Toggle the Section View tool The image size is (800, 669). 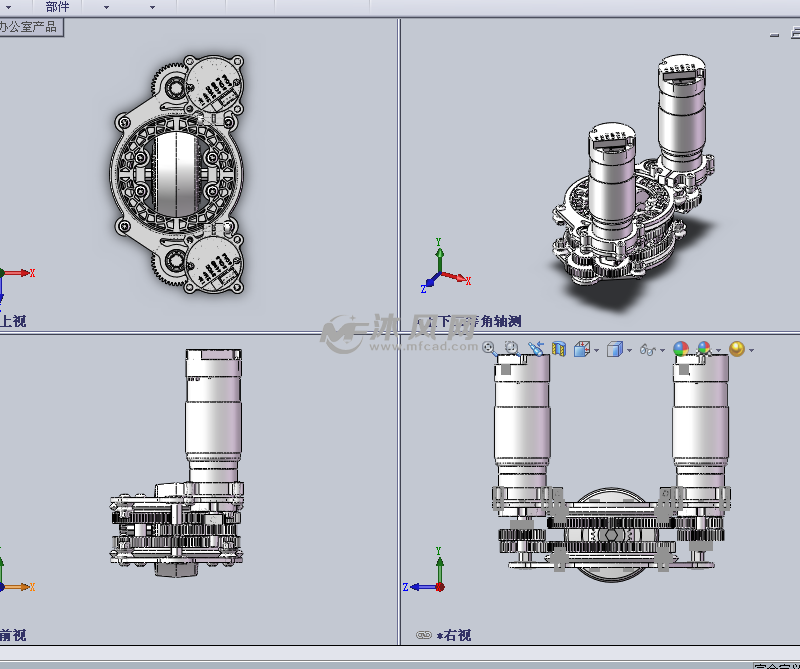559,349
